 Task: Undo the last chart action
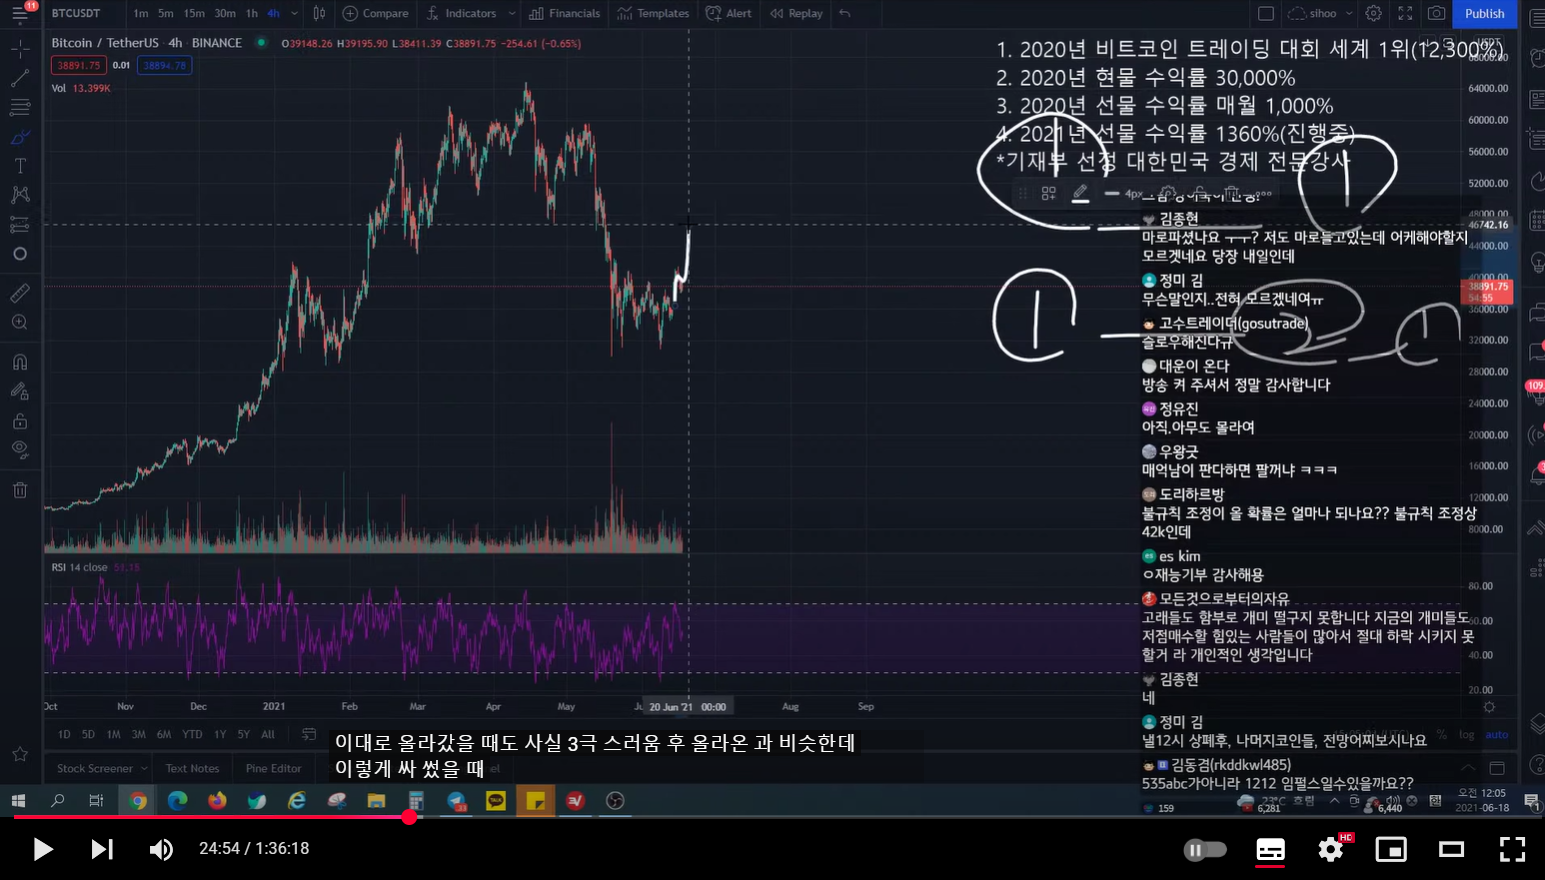(845, 13)
